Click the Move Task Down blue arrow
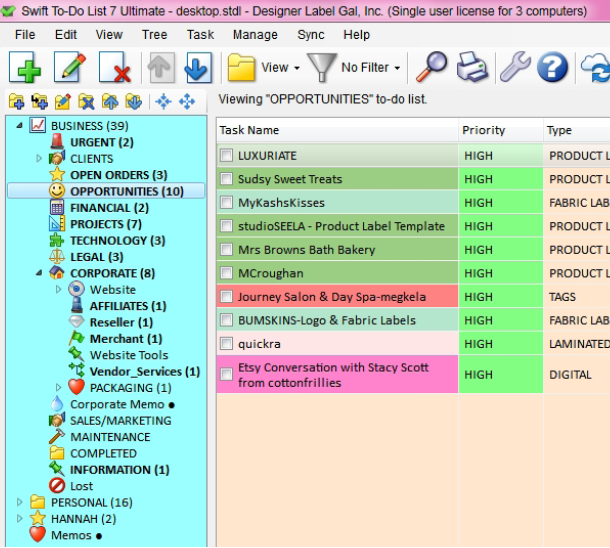 [198, 68]
